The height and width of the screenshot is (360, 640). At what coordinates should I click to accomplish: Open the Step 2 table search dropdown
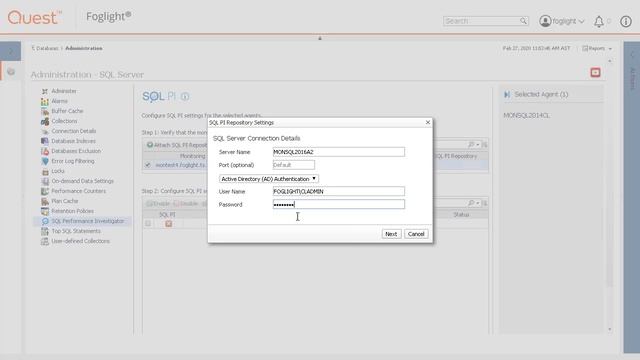pos(473,203)
